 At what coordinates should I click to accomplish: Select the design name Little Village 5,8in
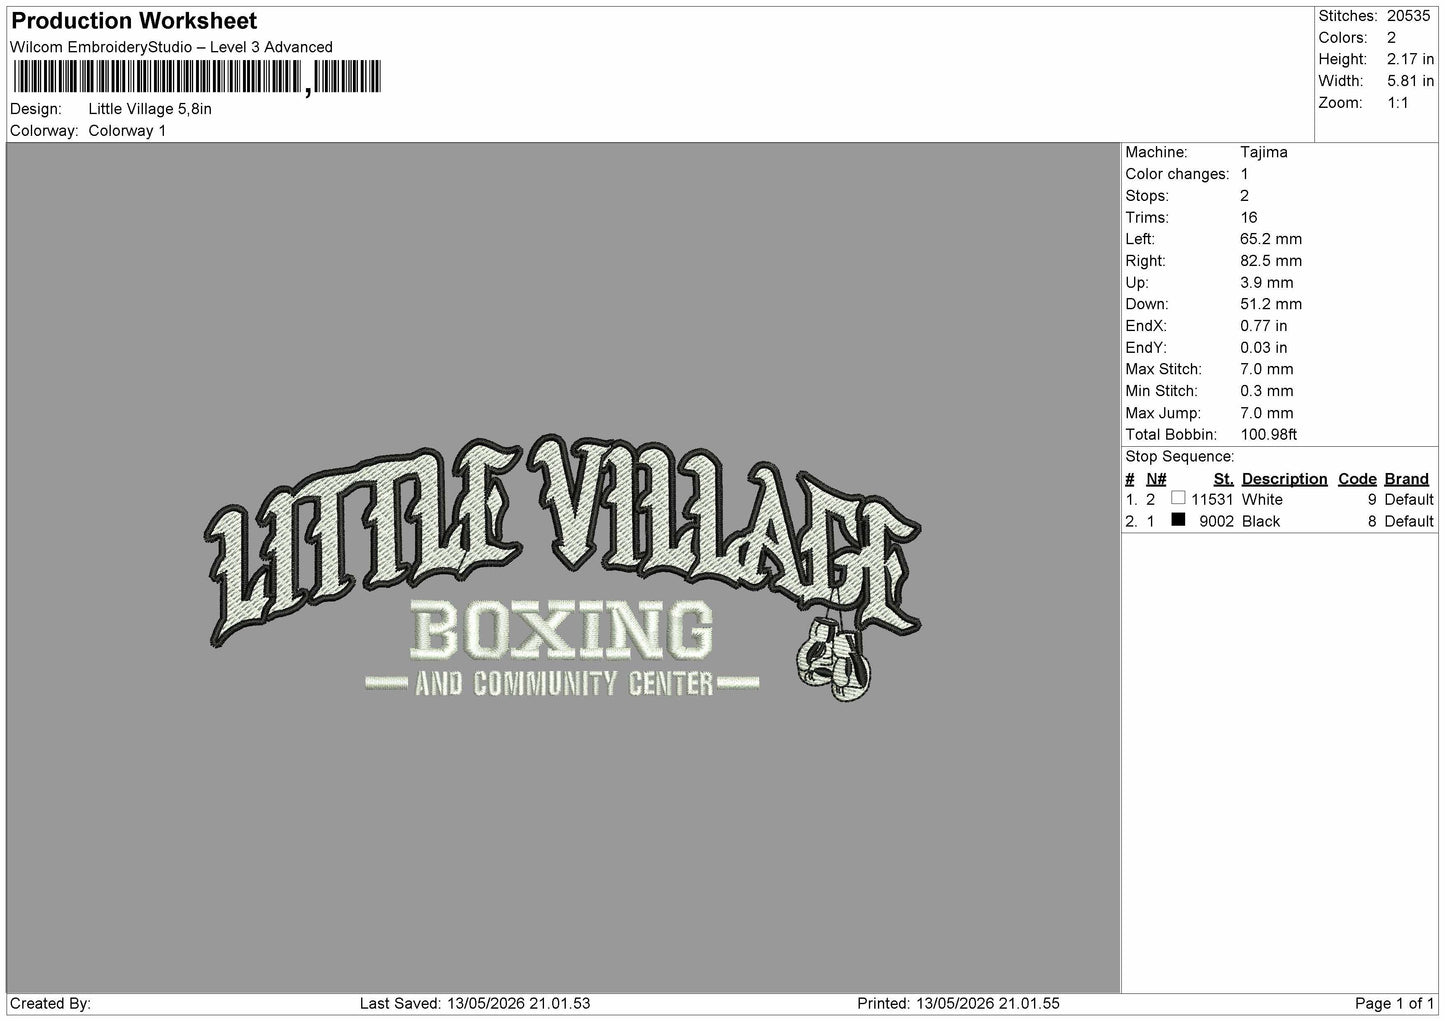click(x=150, y=109)
